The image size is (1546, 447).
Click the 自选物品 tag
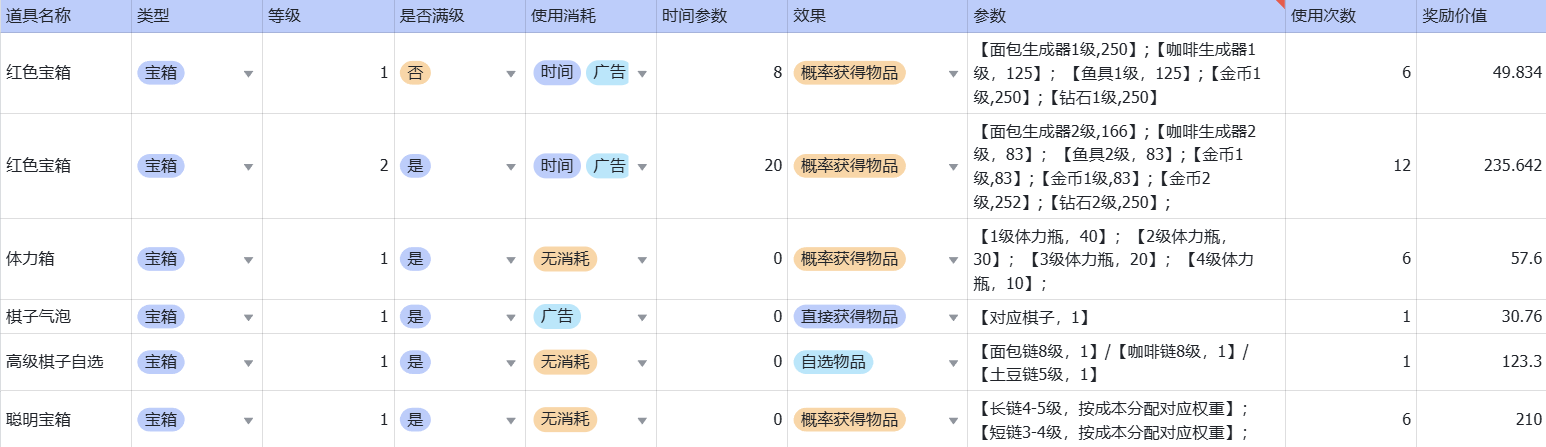point(834,362)
